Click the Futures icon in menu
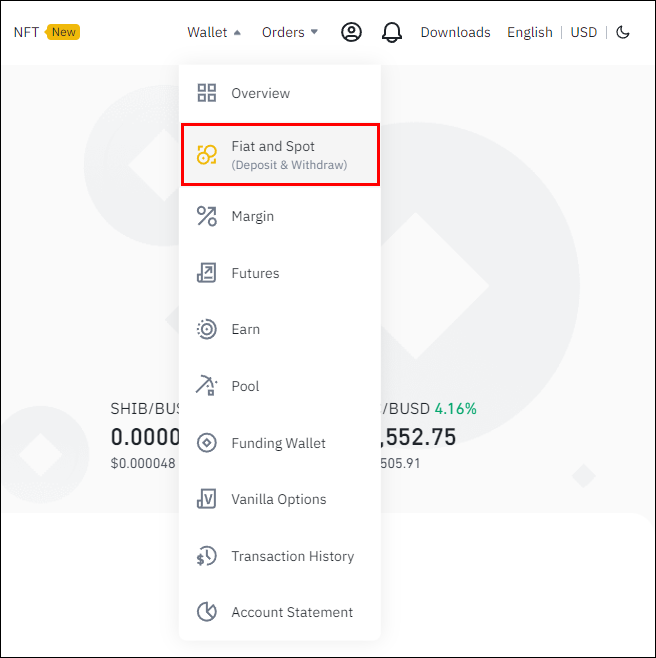Image resolution: width=656 pixels, height=658 pixels. [207, 273]
